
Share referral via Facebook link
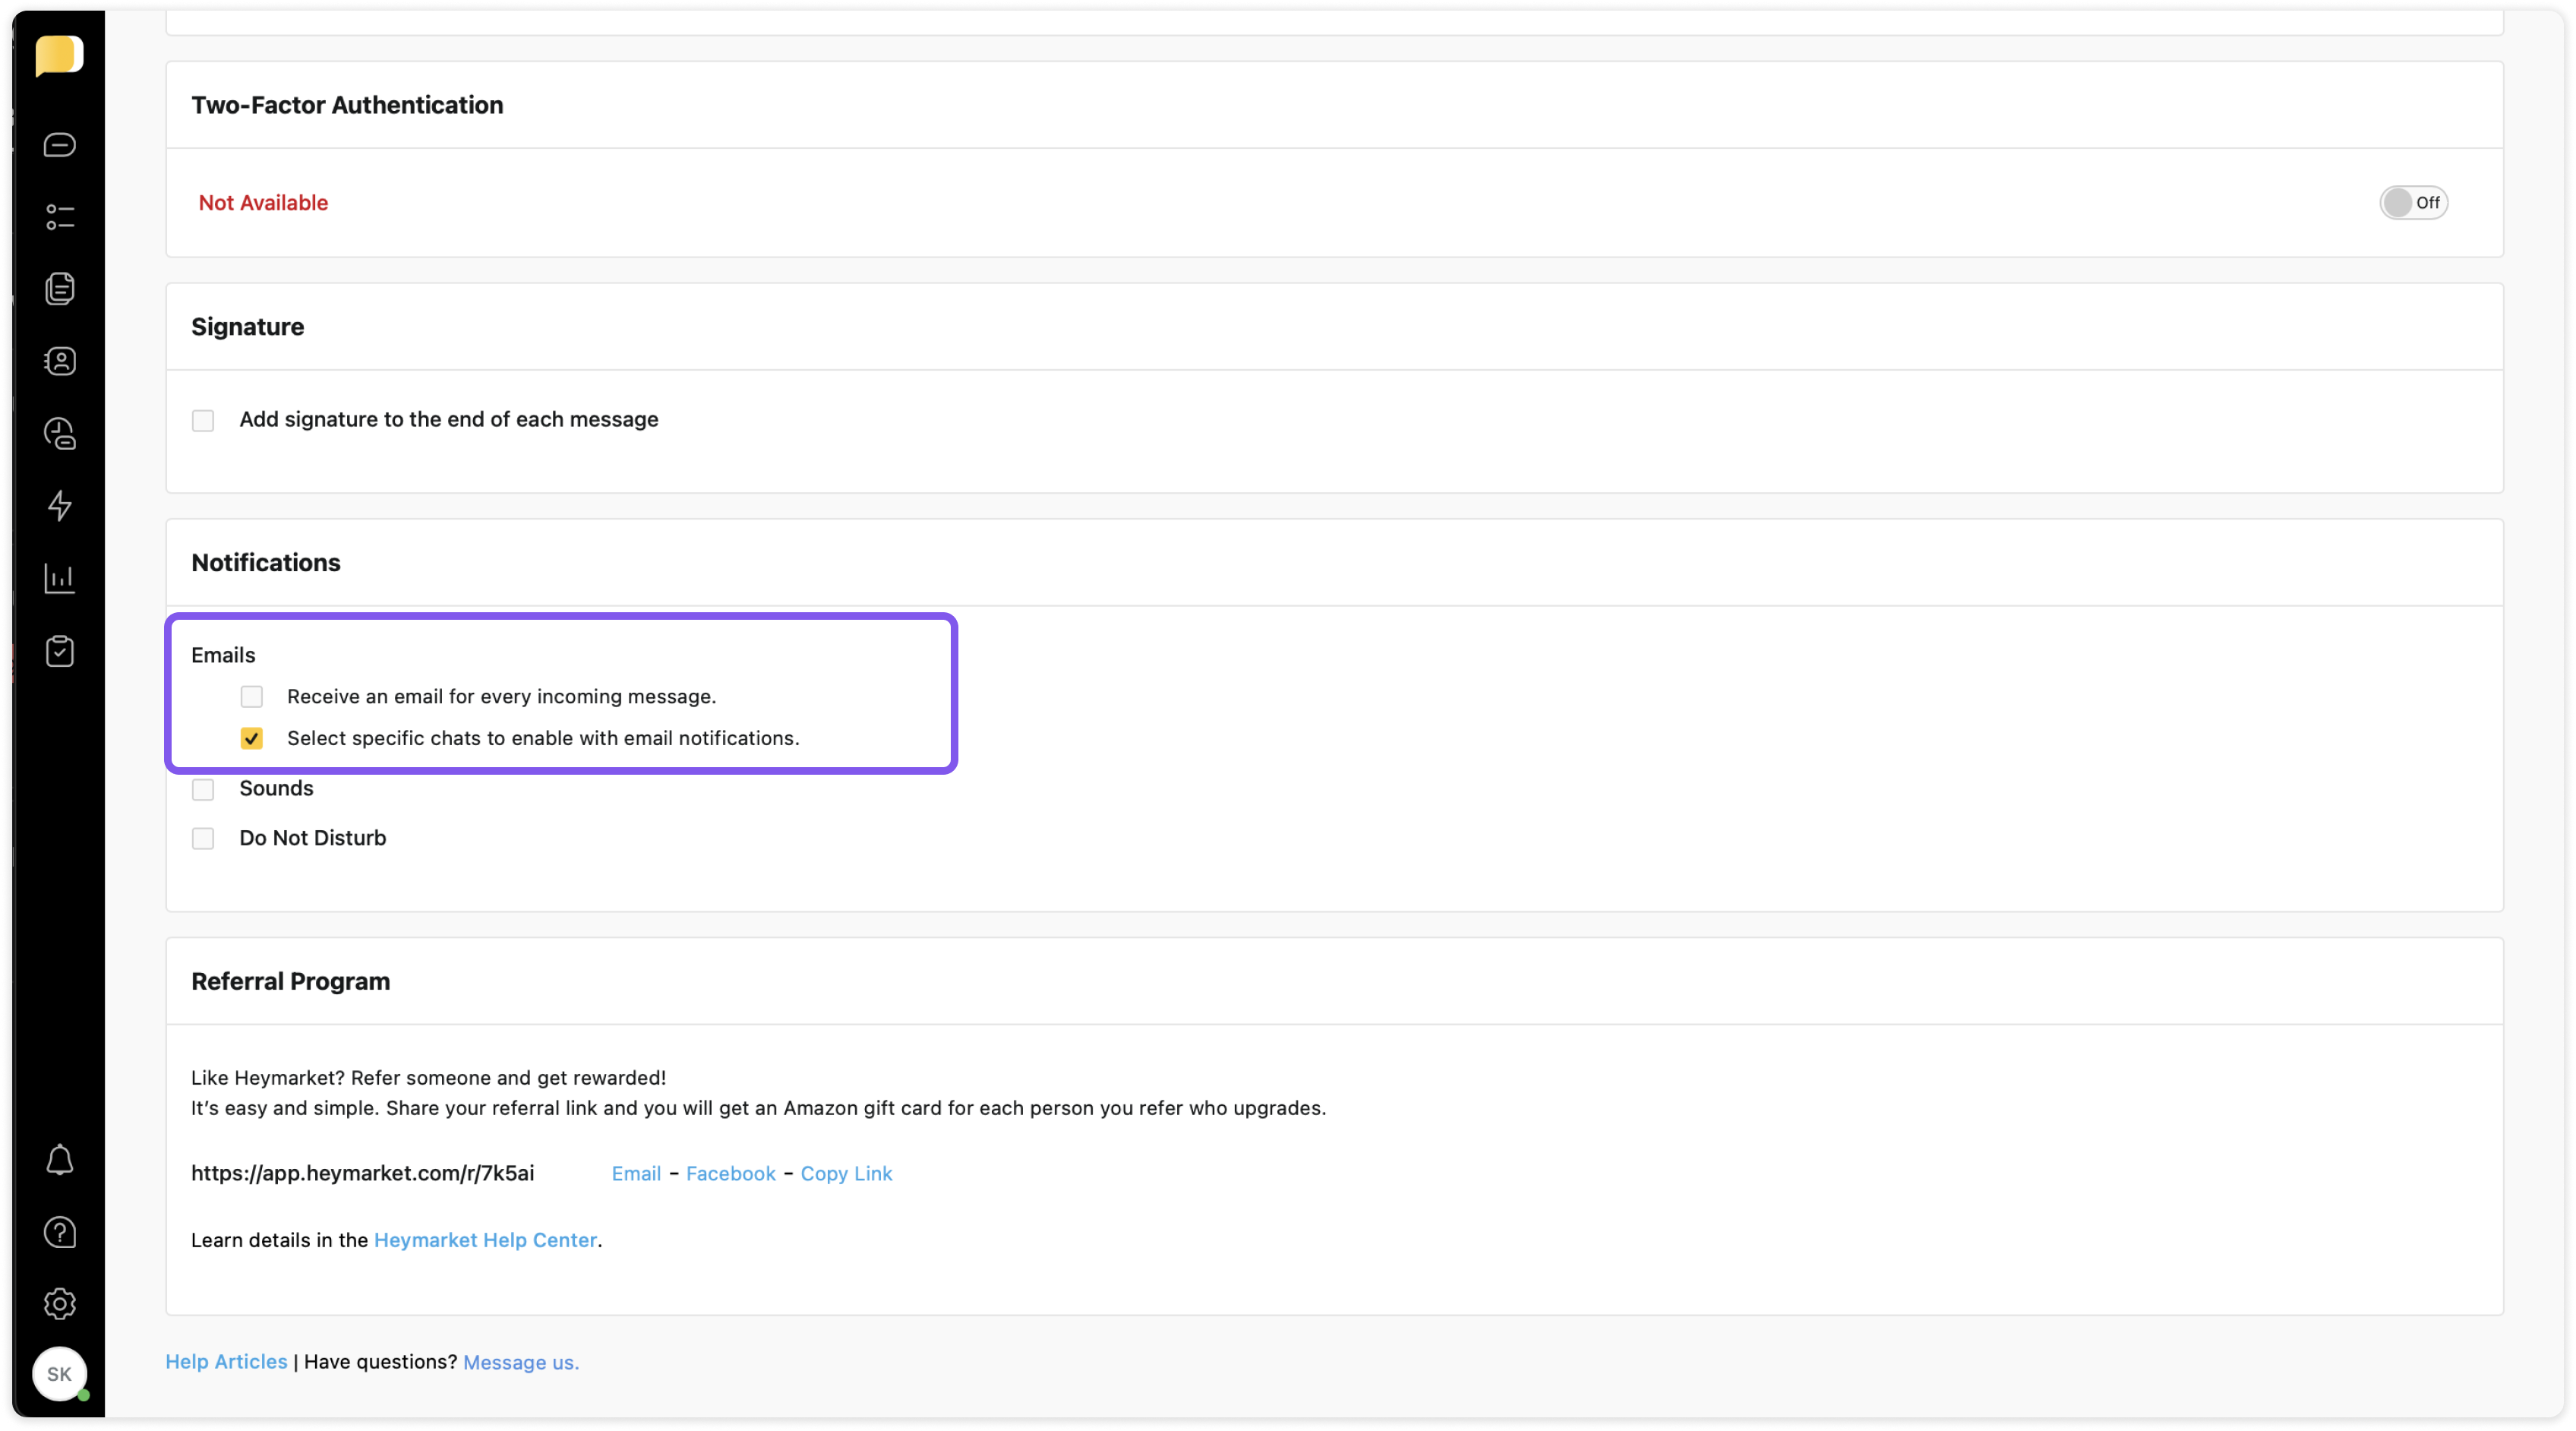pos(730,1173)
